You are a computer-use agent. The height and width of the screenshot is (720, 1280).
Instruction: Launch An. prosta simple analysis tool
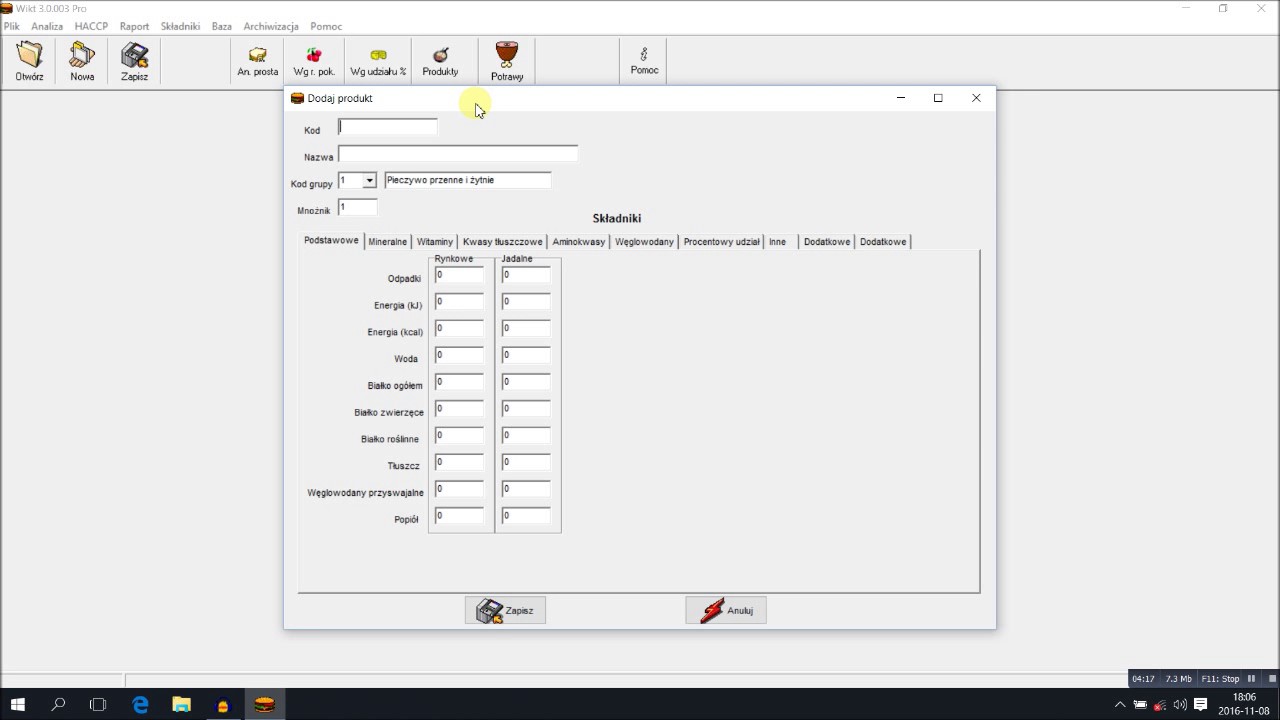point(258,61)
